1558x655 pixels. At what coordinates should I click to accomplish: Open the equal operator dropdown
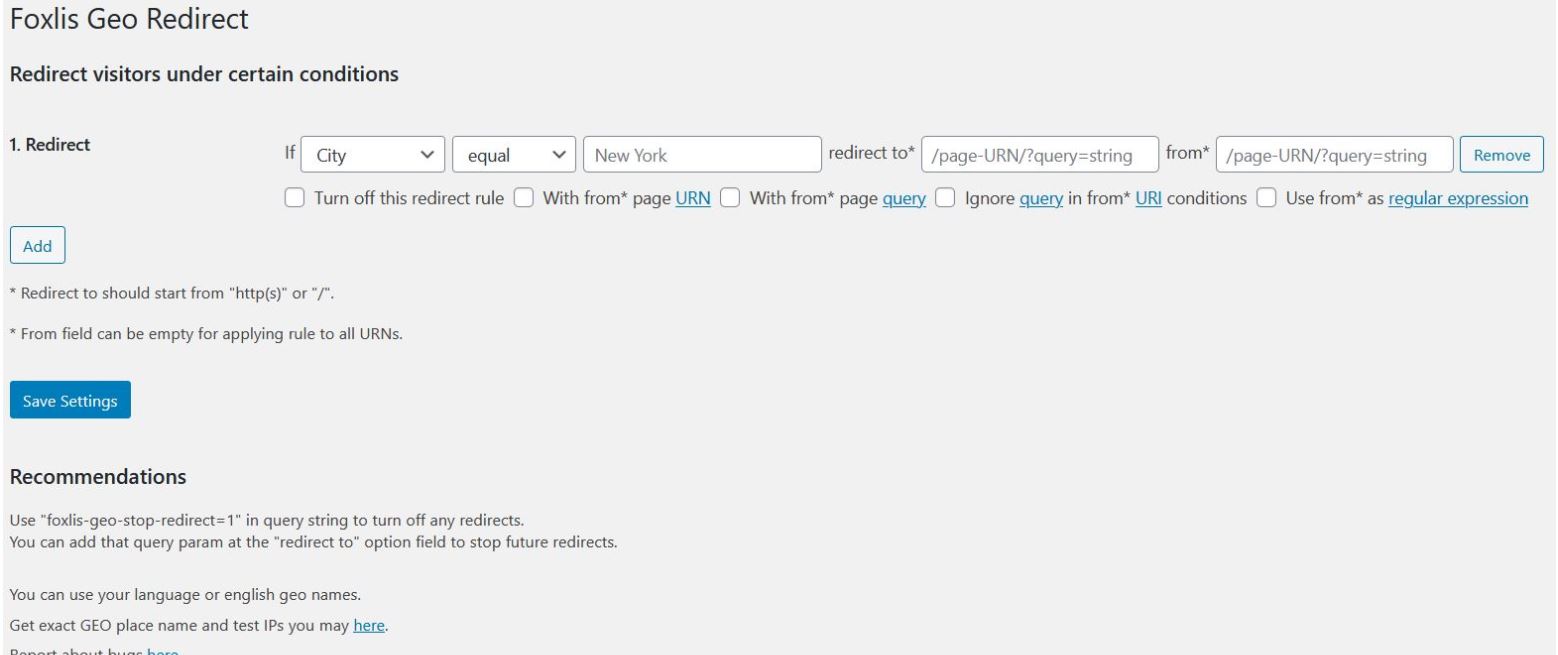(514, 155)
